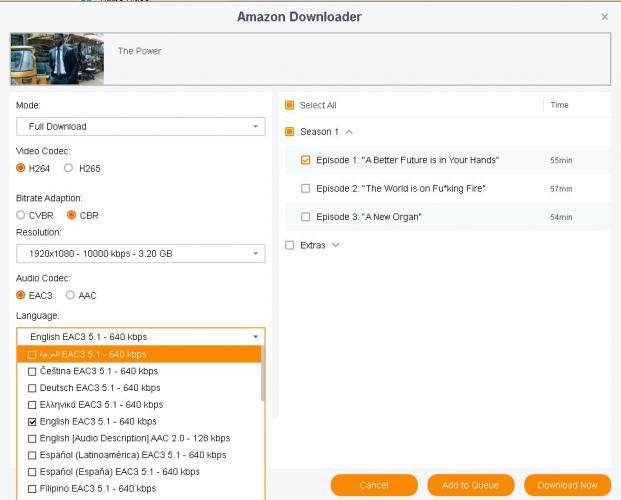Check Episode 2 The World is on Fire

pyautogui.click(x=305, y=189)
